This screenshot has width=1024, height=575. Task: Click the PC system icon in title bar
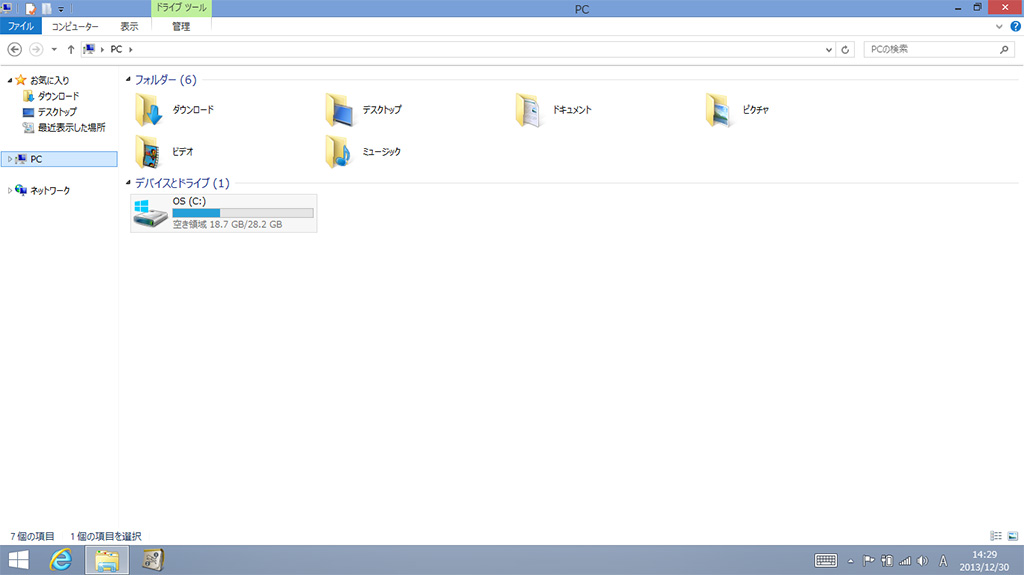pos(7,8)
